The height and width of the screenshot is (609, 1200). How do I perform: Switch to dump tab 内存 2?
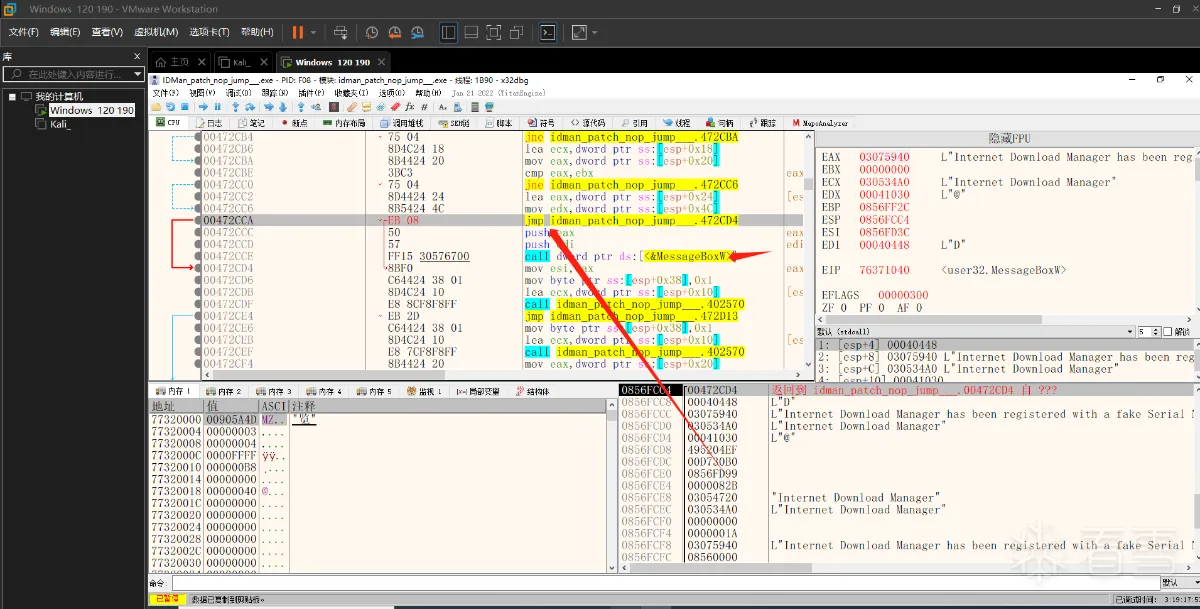click(x=226, y=391)
